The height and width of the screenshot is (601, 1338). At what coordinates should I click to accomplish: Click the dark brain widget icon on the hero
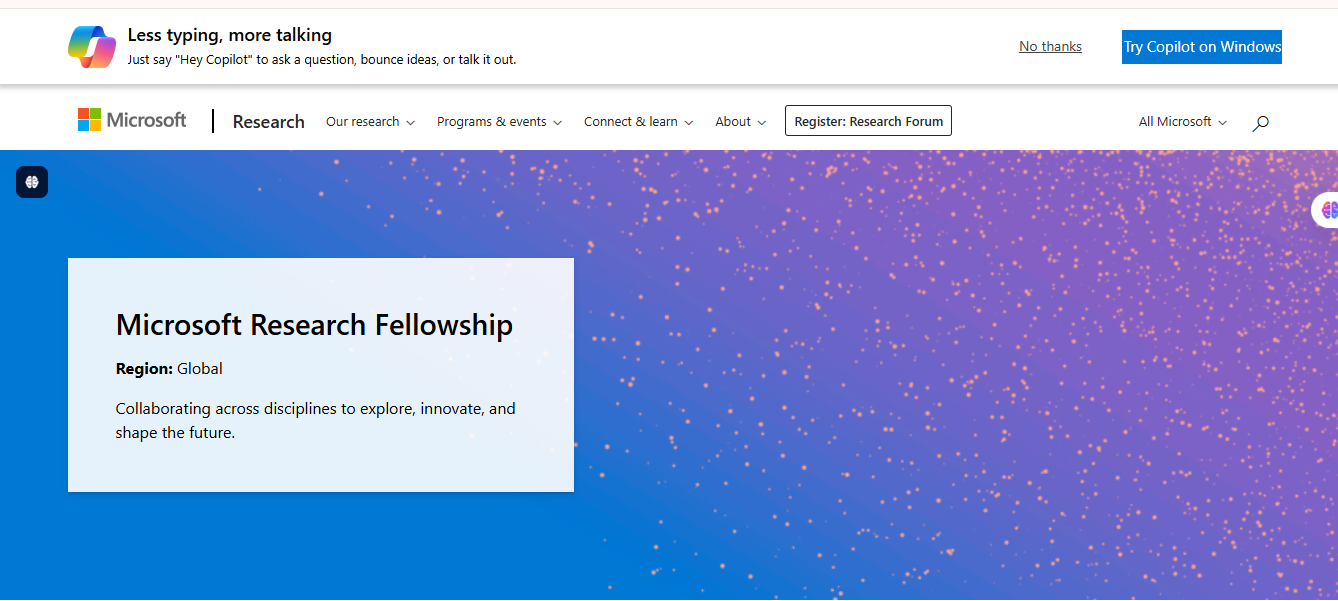click(x=31, y=181)
